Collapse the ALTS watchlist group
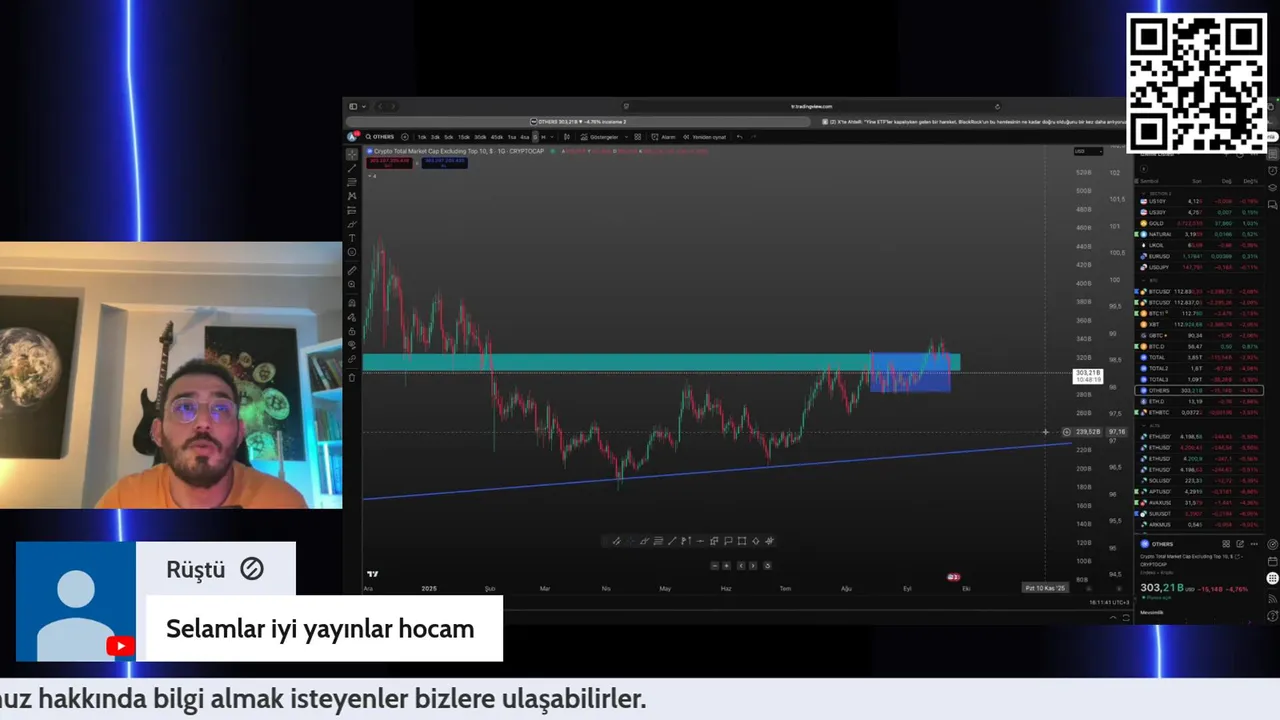Viewport: 1280px width, 720px height. (x=1144, y=425)
